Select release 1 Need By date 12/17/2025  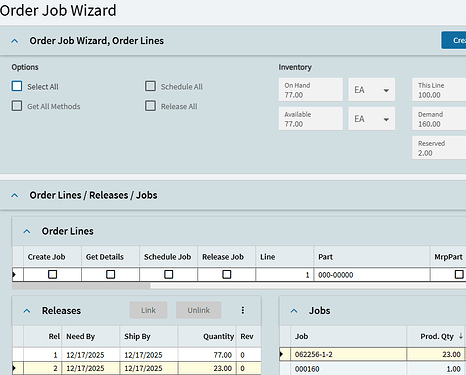[x=90, y=355]
